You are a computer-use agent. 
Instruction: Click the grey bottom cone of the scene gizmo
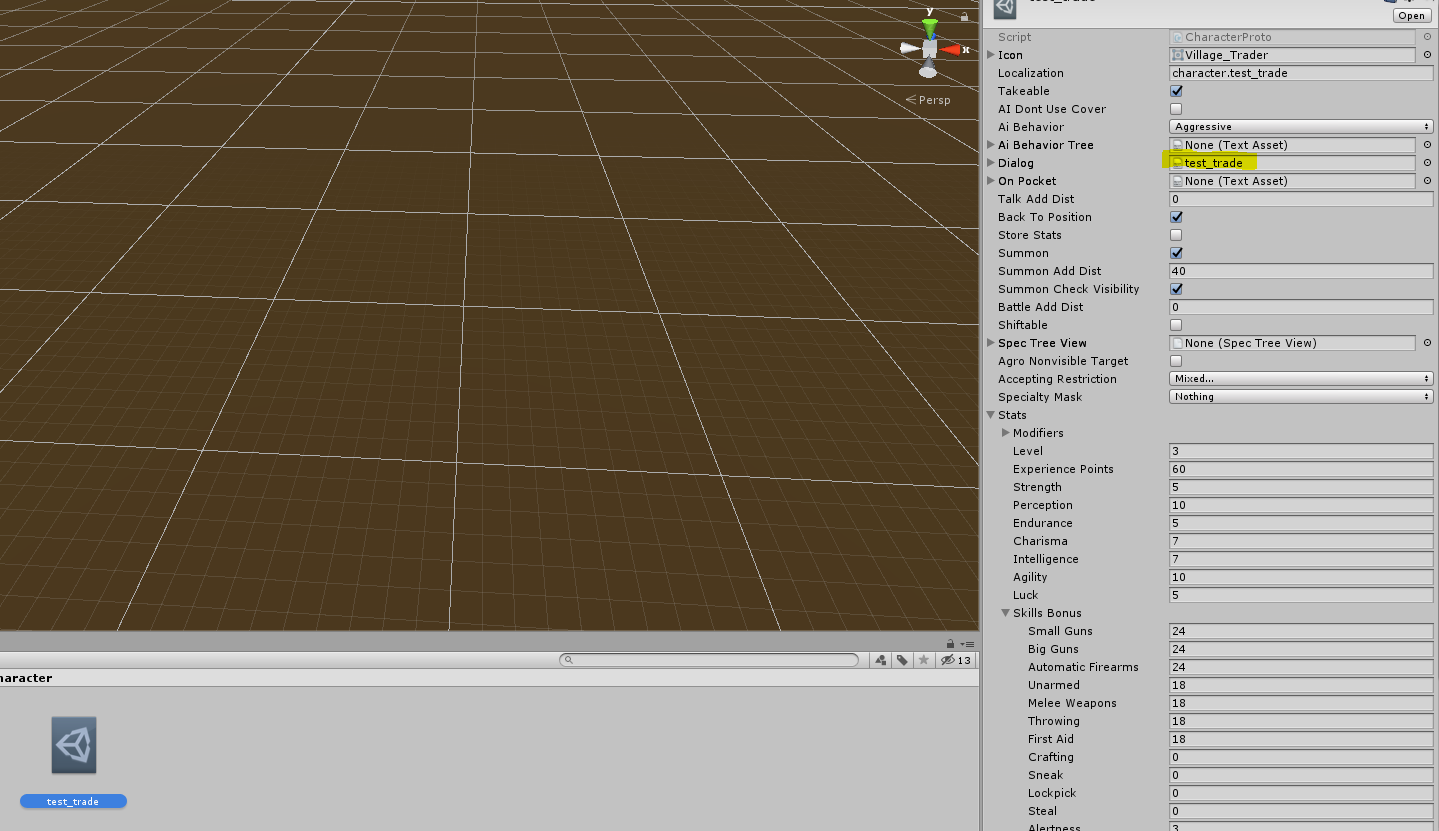(928, 69)
